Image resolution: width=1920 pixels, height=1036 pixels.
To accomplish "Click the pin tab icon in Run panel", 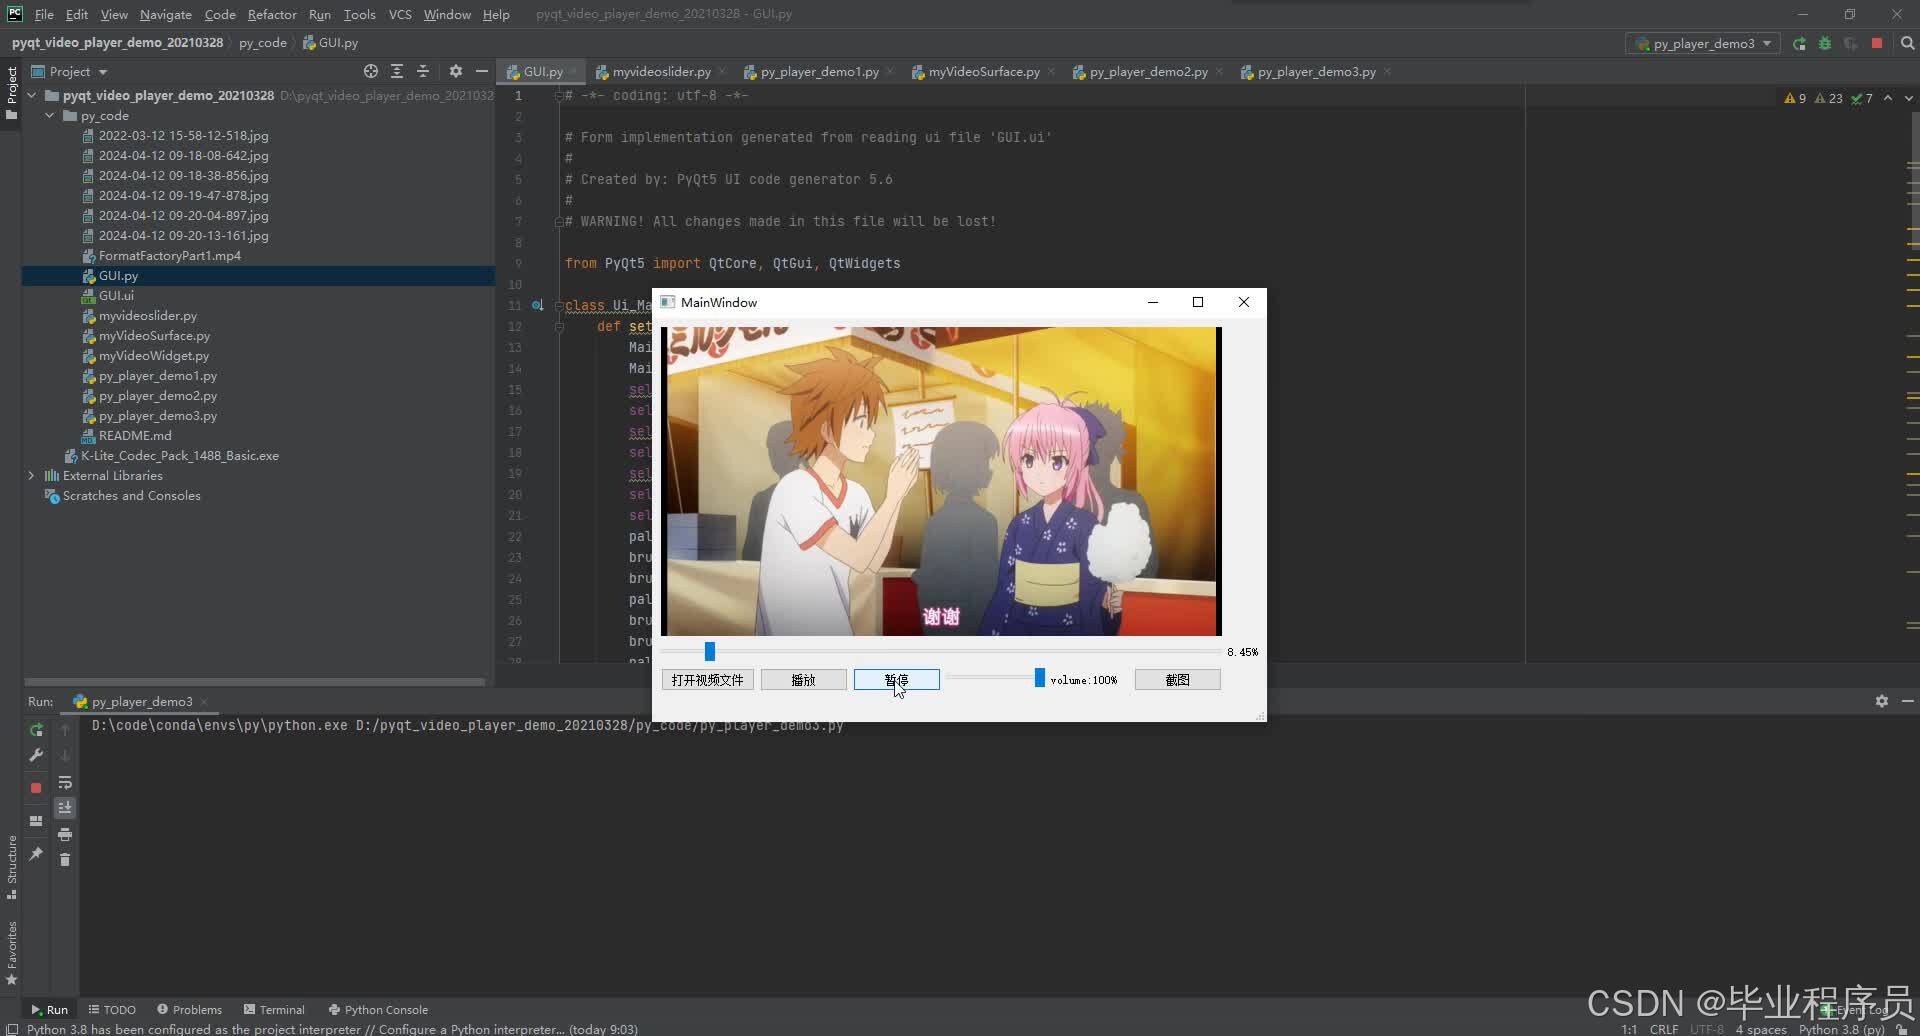I will [x=36, y=854].
